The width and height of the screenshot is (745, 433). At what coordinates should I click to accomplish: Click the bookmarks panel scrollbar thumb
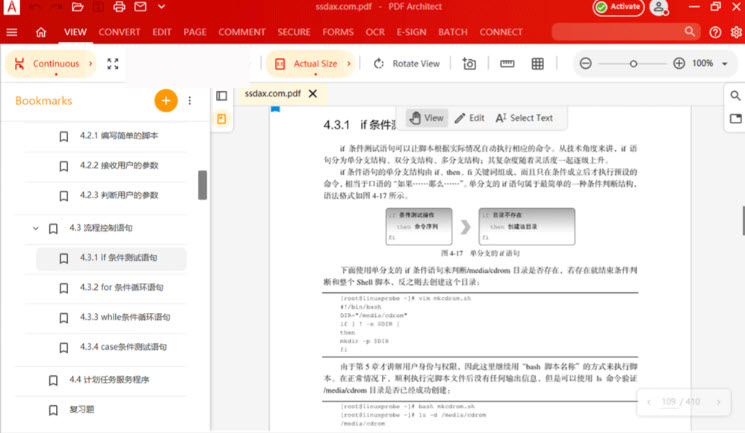click(202, 185)
